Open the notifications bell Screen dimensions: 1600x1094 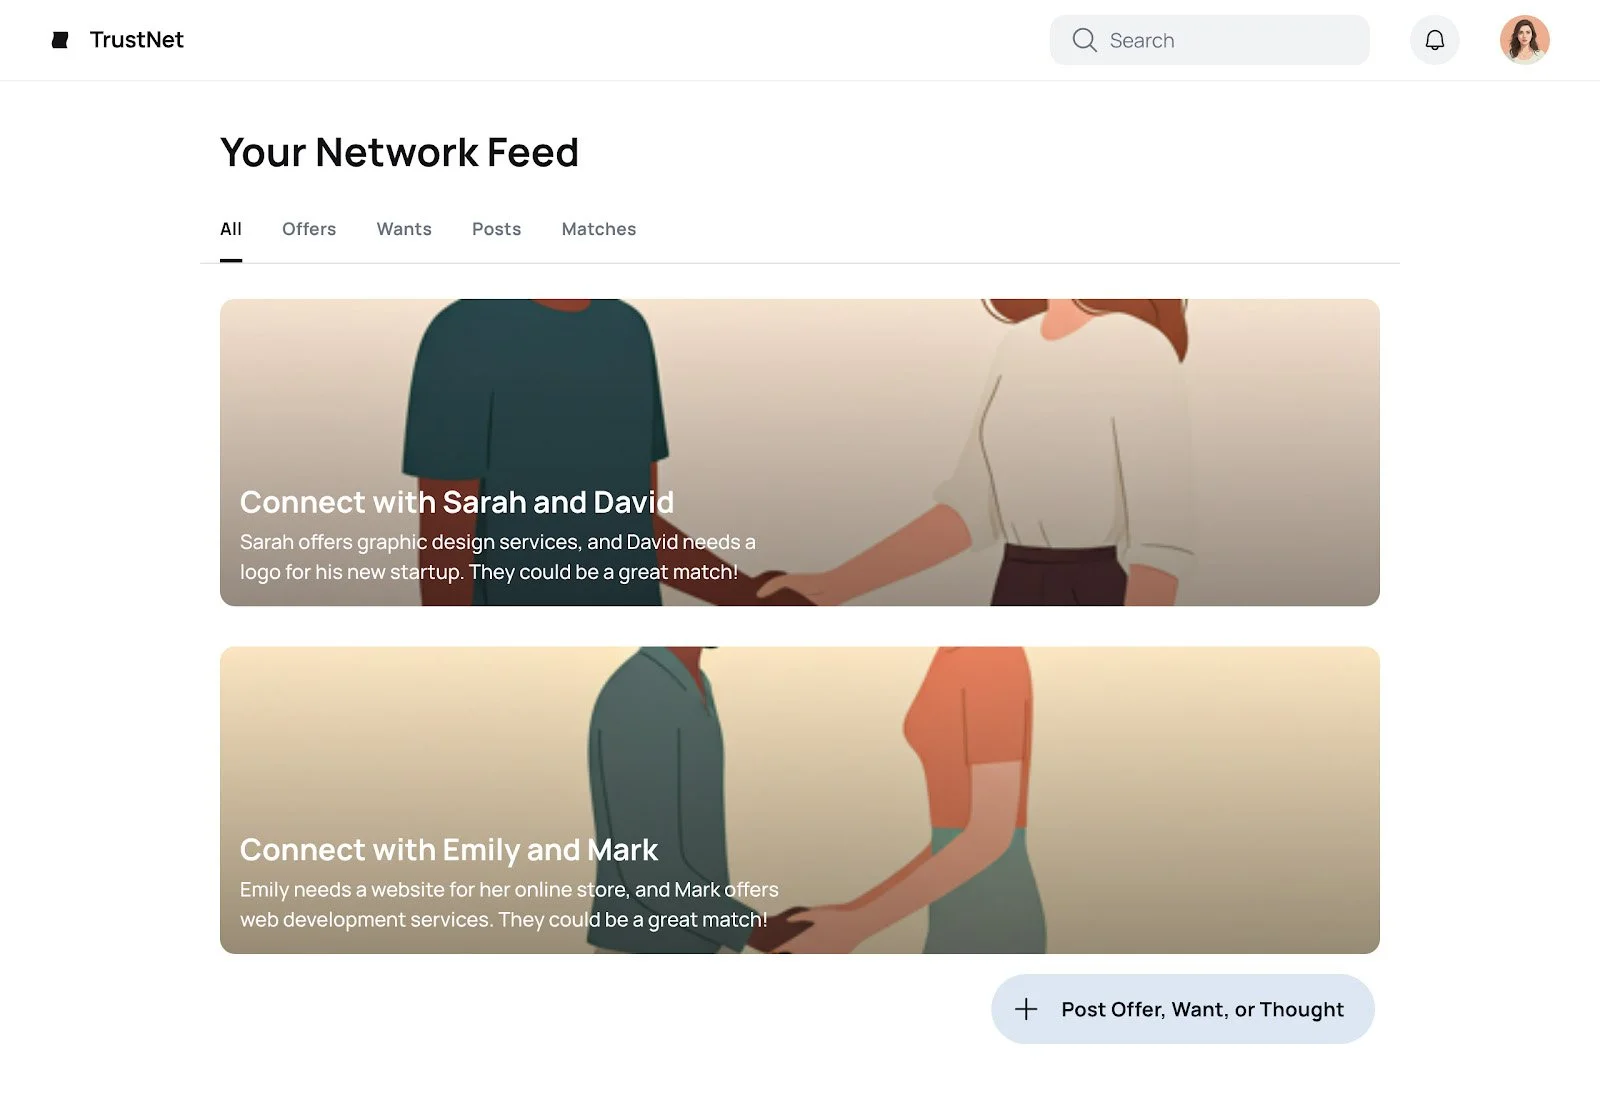click(x=1435, y=40)
